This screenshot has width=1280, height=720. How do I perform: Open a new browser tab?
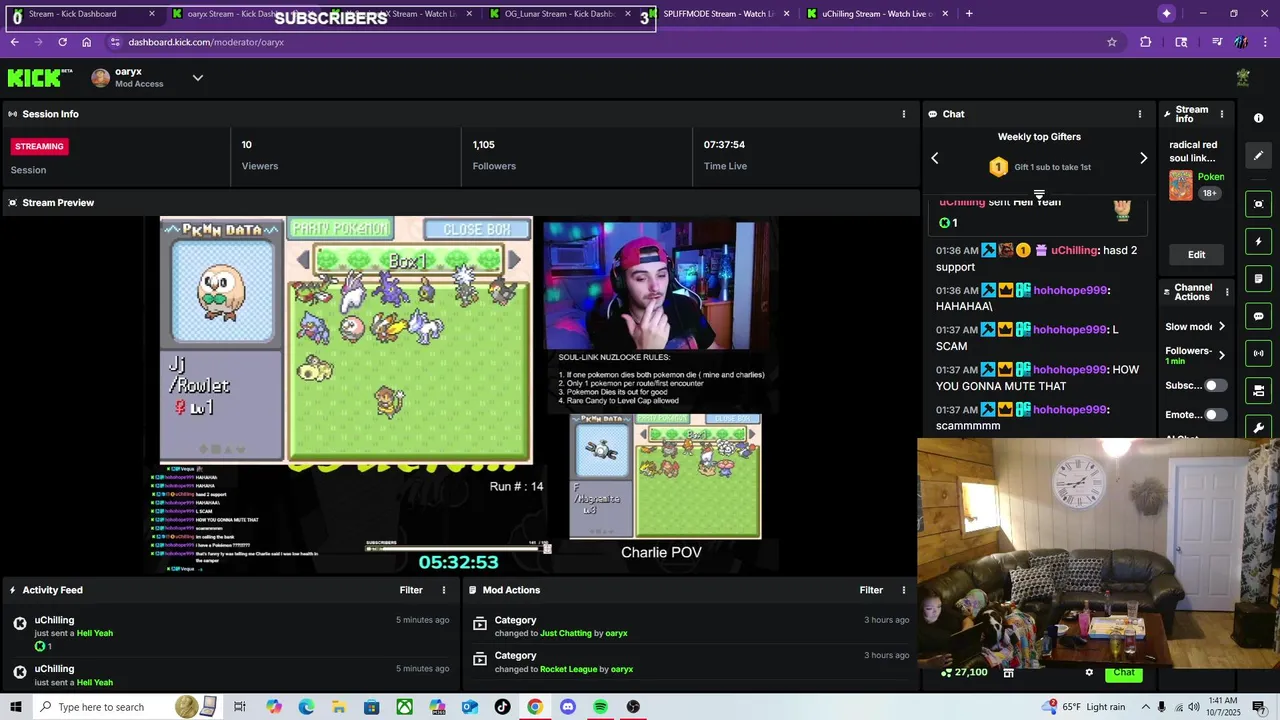pyautogui.click(x=969, y=14)
